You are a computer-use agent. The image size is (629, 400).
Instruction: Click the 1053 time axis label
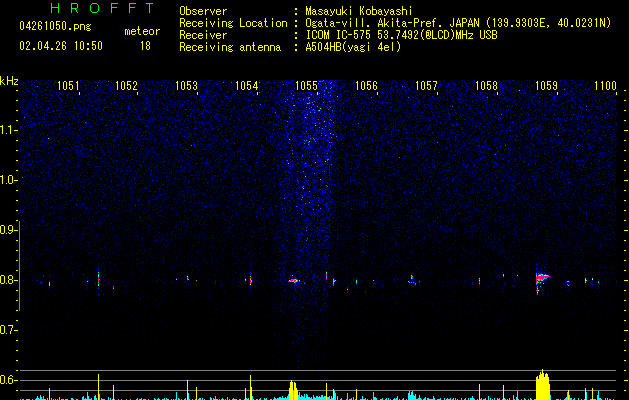[x=187, y=85]
